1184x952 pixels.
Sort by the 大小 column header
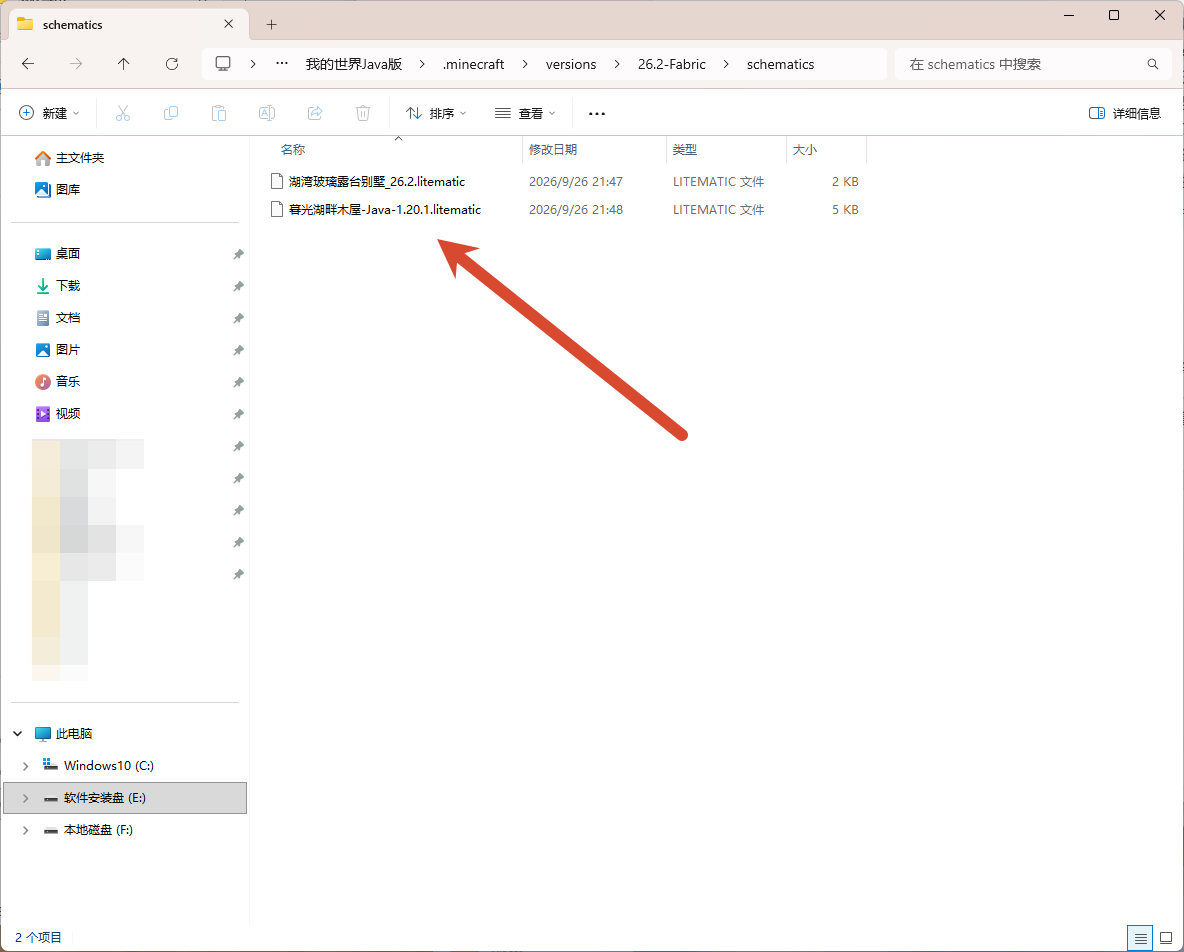click(805, 149)
